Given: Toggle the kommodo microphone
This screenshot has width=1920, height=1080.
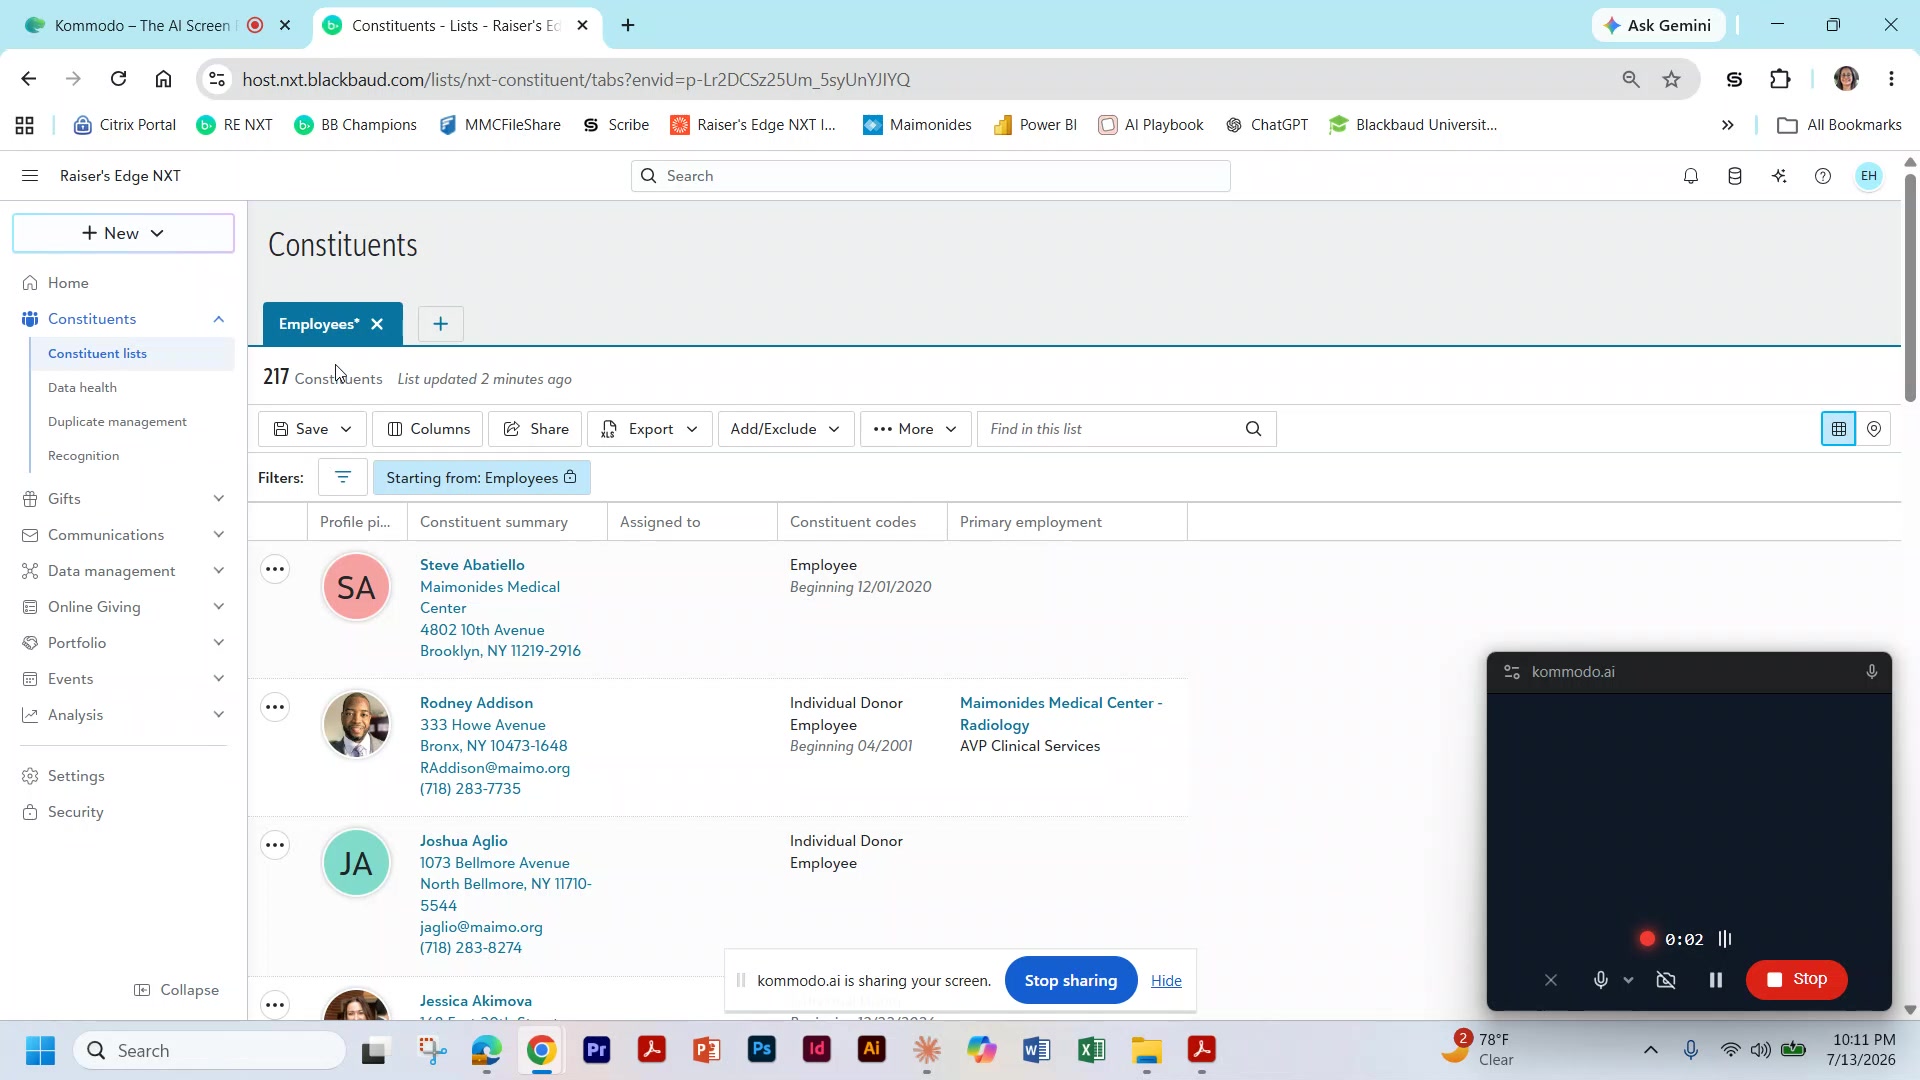Looking at the screenshot, I should tap(1600, 980).
